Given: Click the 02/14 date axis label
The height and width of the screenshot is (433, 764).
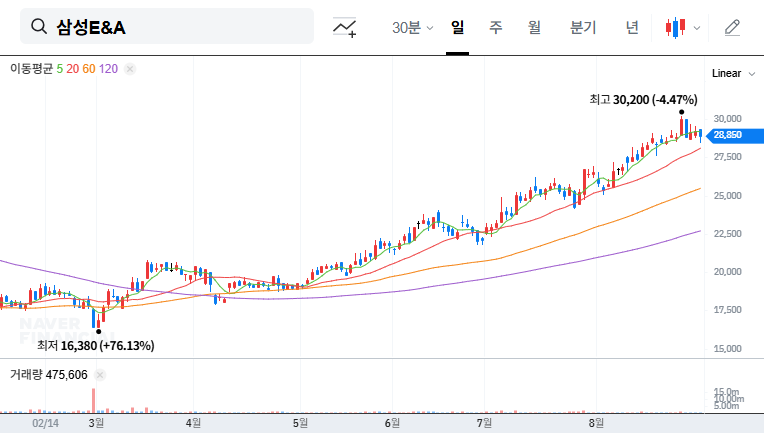Looking at the screenshot, I should click(45, 423).
